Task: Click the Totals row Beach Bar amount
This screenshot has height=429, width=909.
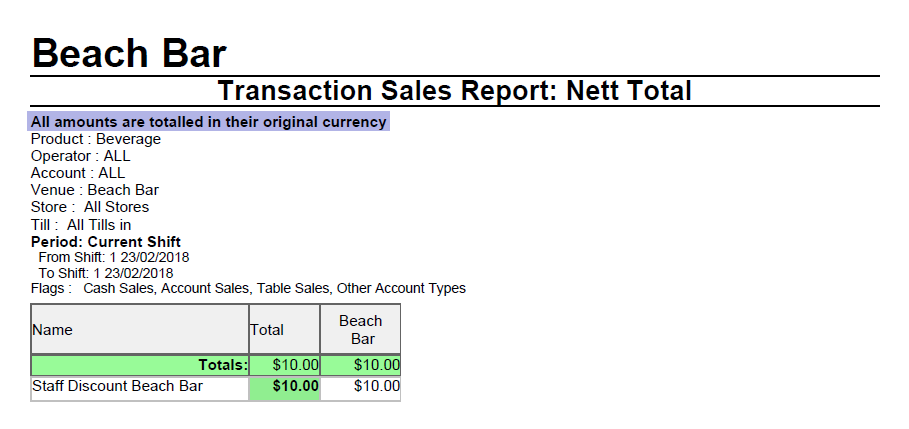Action: point(377,366)
